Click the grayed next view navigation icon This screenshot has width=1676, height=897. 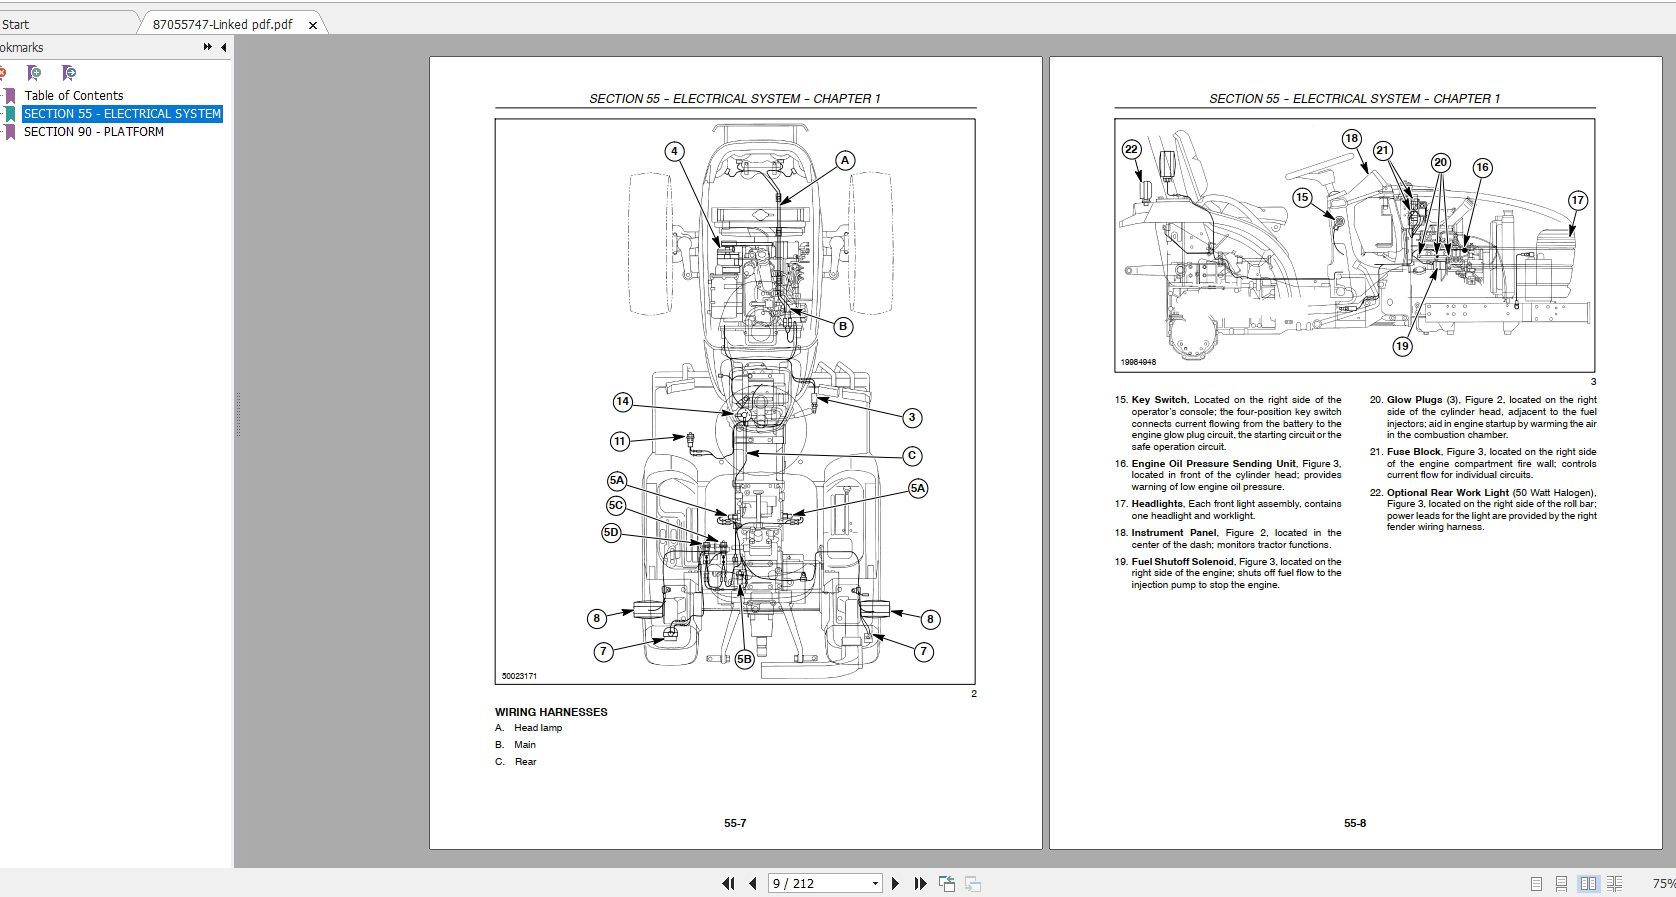[973, 883]
